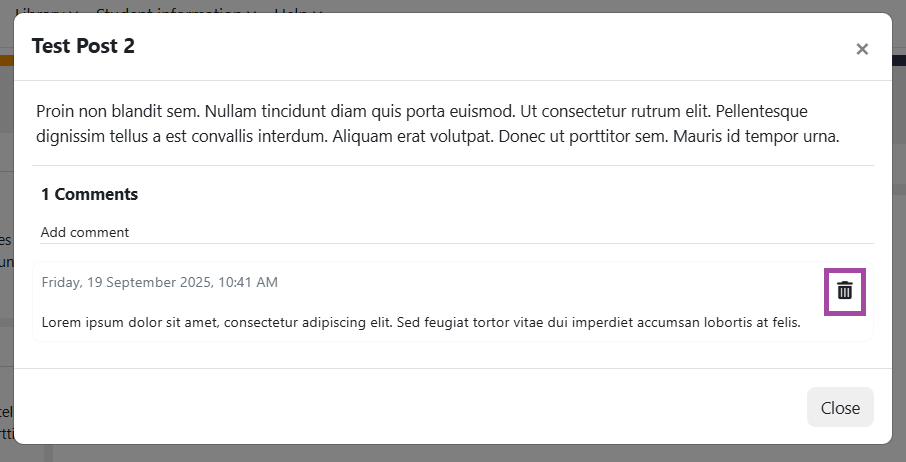Screen dimensions: 906x462
Task: Click the 1 Comments heading
Action: tap(90, 194)
